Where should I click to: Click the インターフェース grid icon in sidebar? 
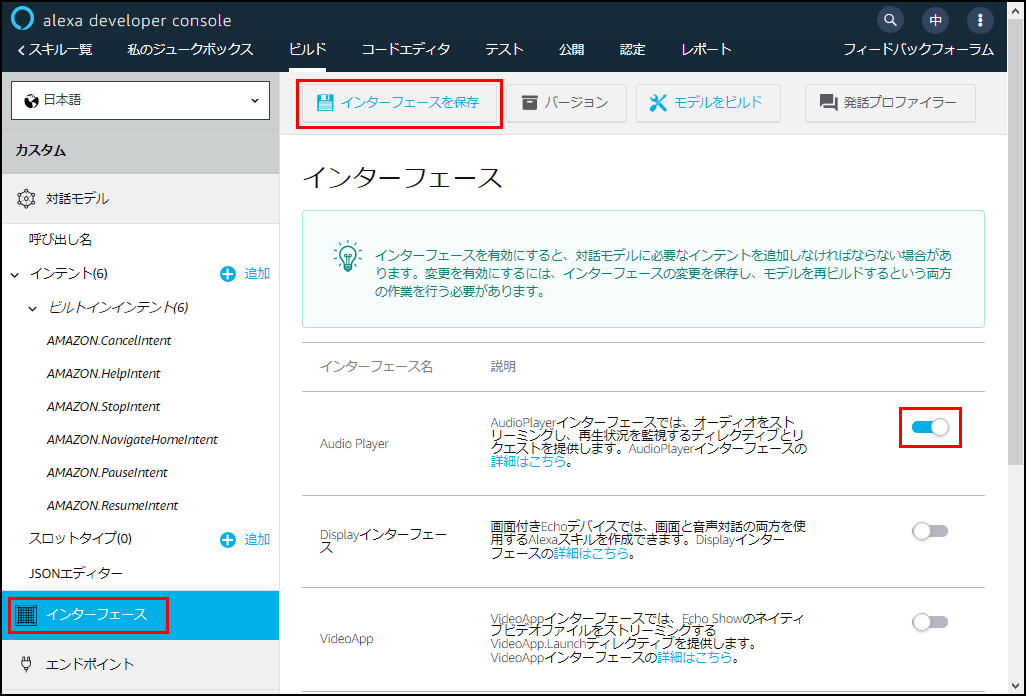tap(26, 615)
